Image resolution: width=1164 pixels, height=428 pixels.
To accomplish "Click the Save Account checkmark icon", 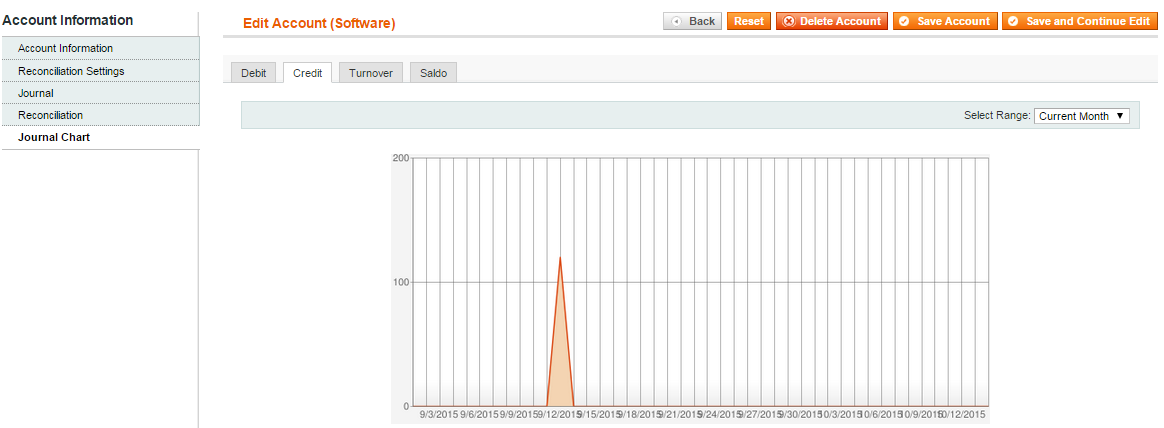I will (903, 21).
